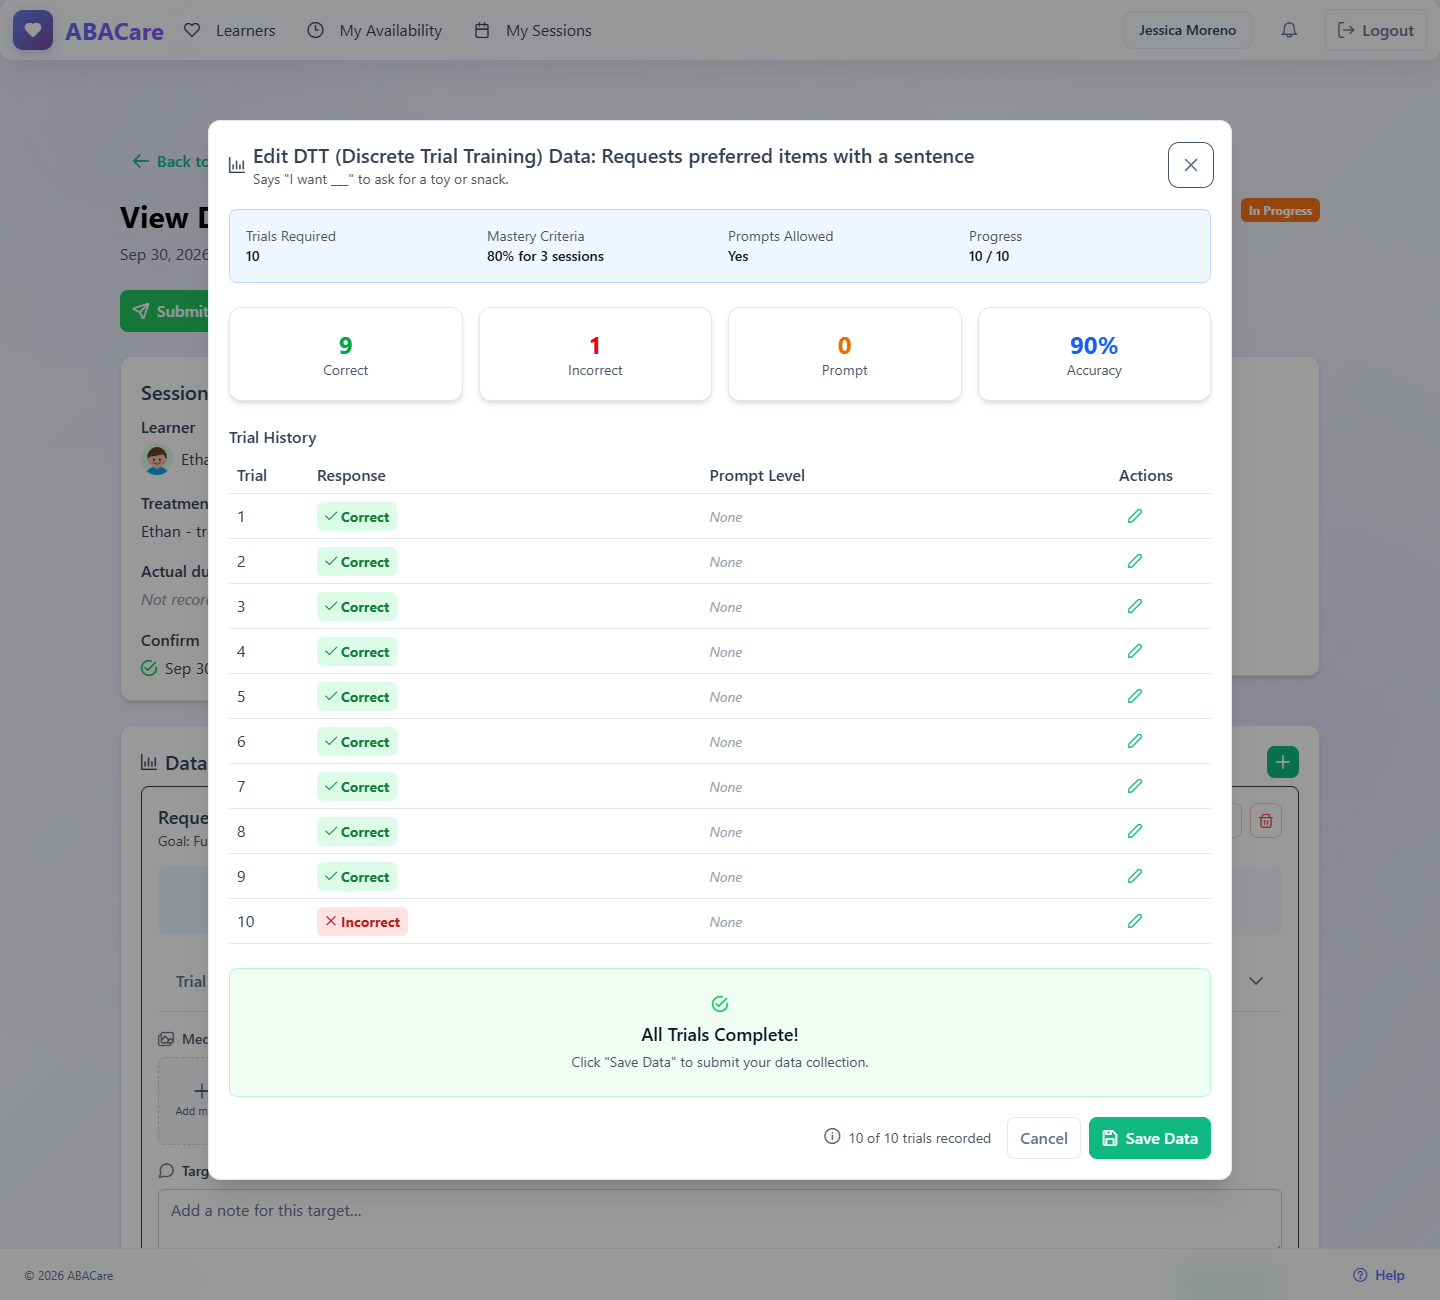This screenshot has width=1440, height=1300.
Task: Edit trial 4 with its pencil icon
Action: pos(1134,651)
